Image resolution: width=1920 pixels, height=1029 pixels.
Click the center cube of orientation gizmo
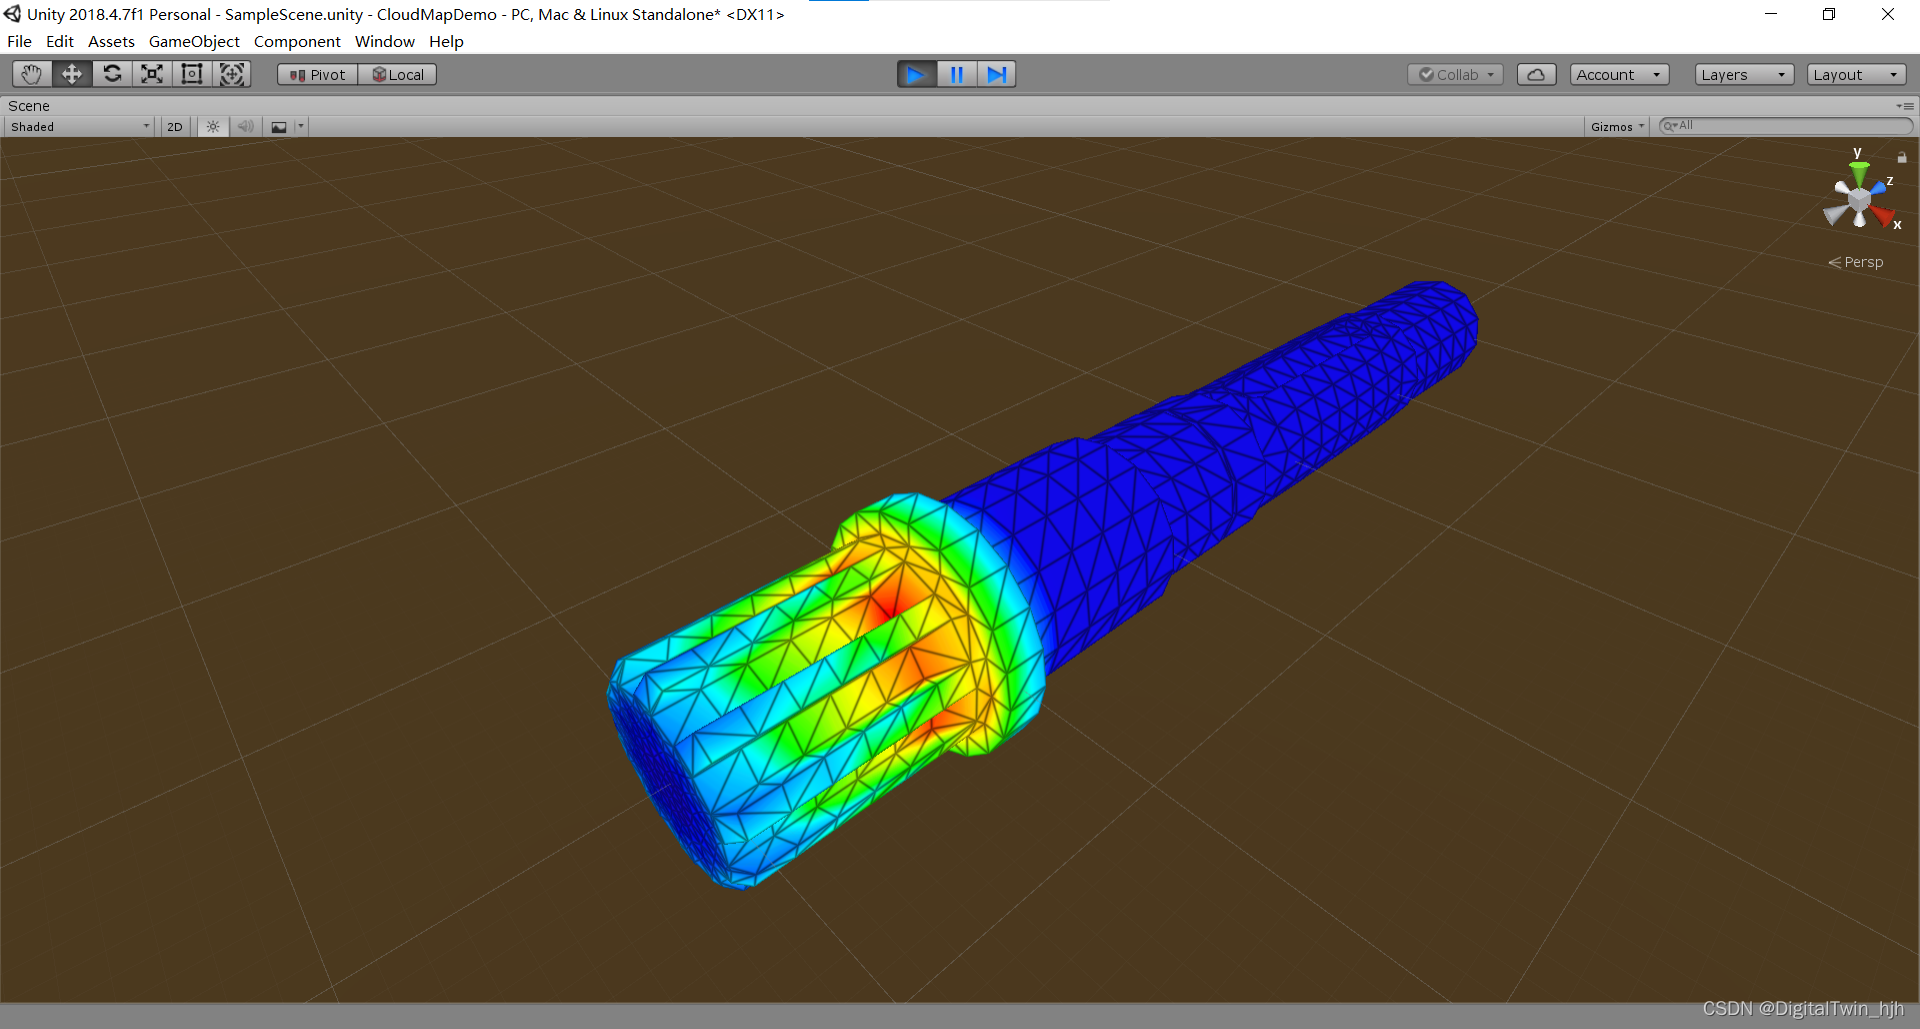click(1859, 201)
